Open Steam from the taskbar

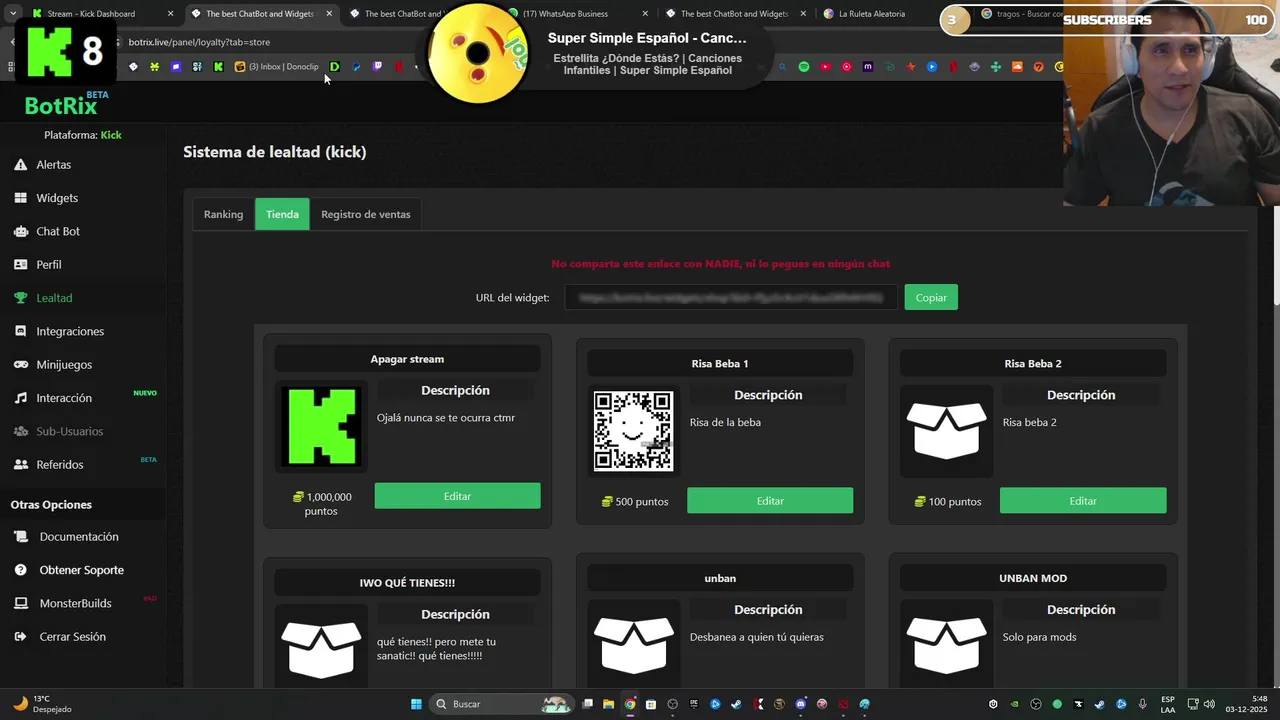tap(736, 704)
